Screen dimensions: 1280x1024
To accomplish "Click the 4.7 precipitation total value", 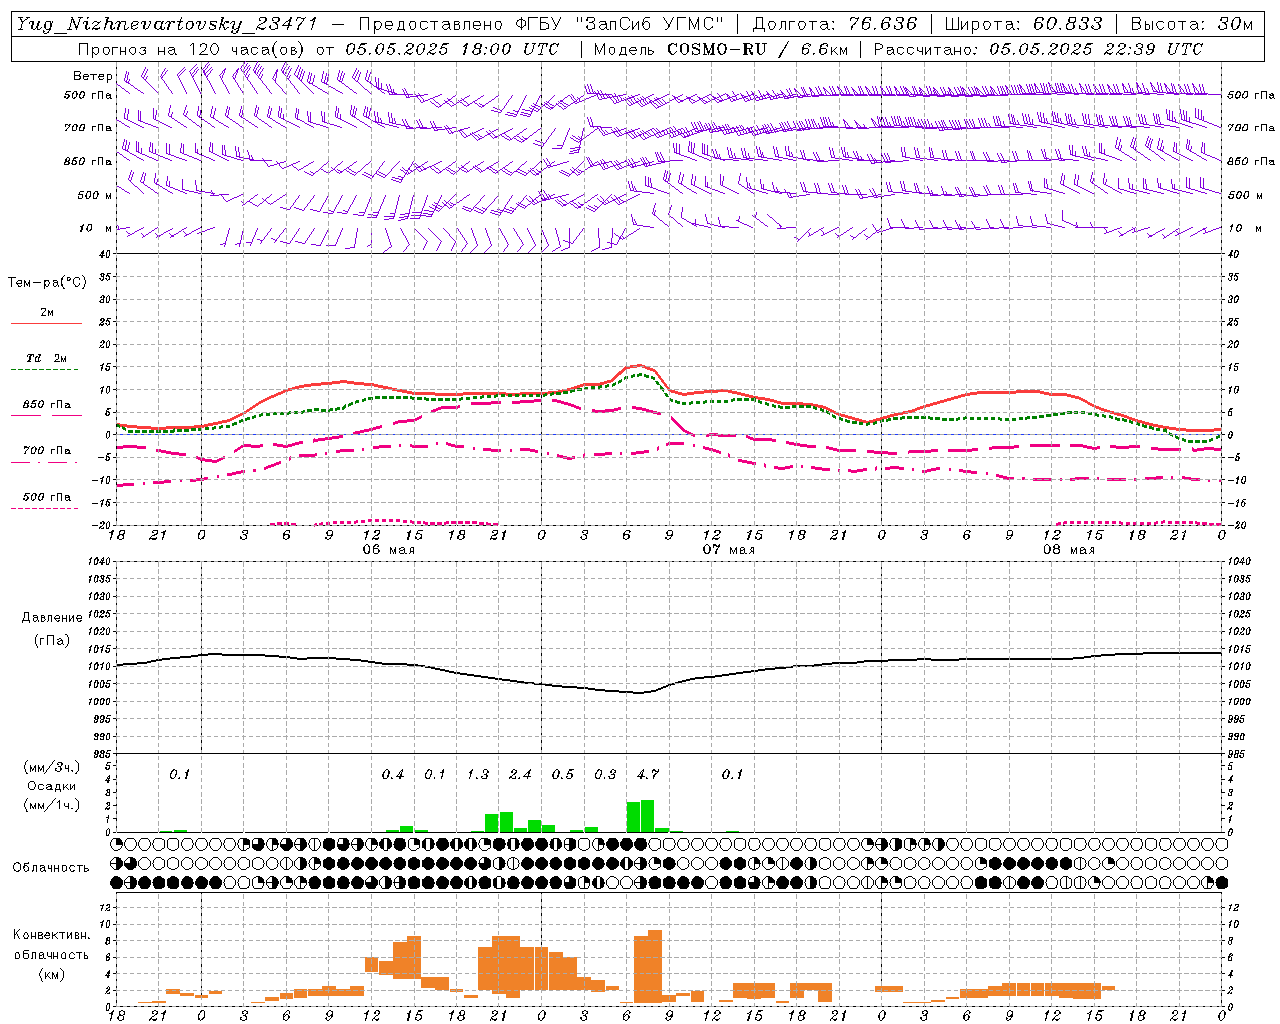I will coord(648,774).
